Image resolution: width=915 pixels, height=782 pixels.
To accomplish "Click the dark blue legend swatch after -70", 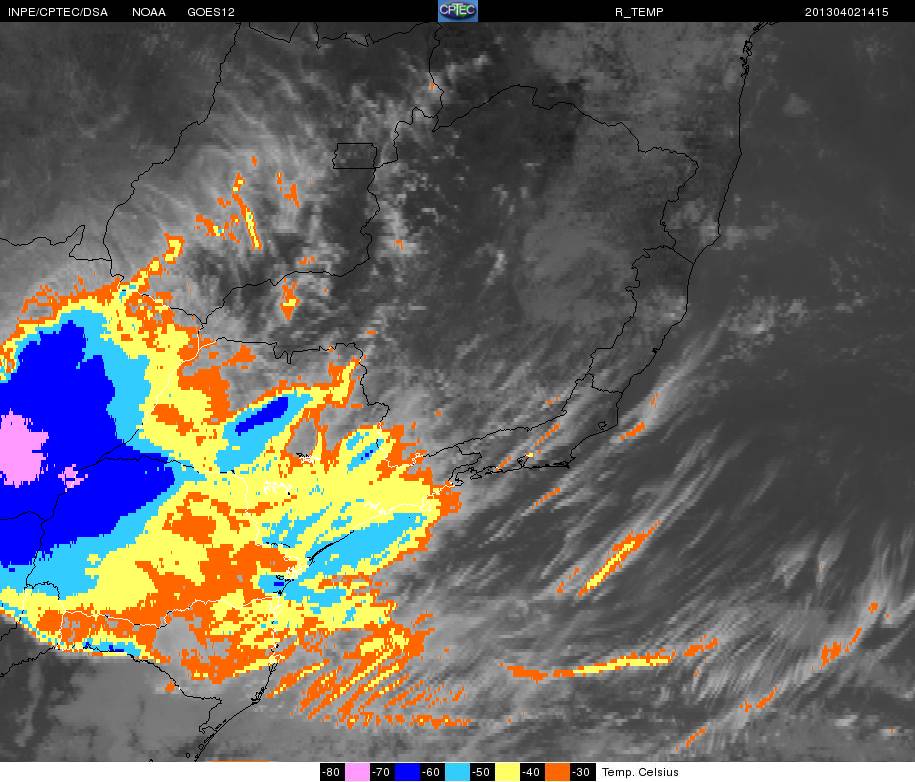I will point(407,772).
